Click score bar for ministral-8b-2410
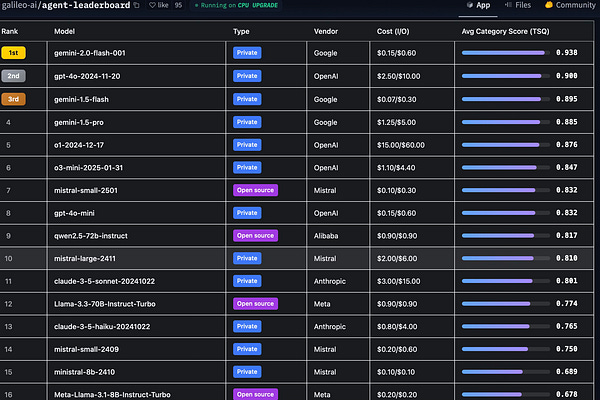 pyautogui.click(x=505, y=372)
